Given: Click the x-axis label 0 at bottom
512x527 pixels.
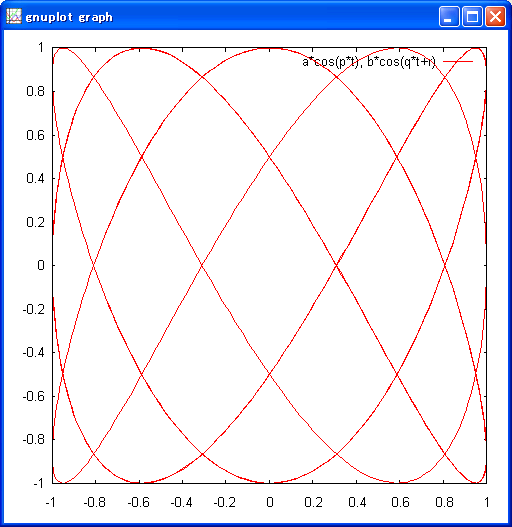Looking at the screenshot, I should [x=270, y=502].
